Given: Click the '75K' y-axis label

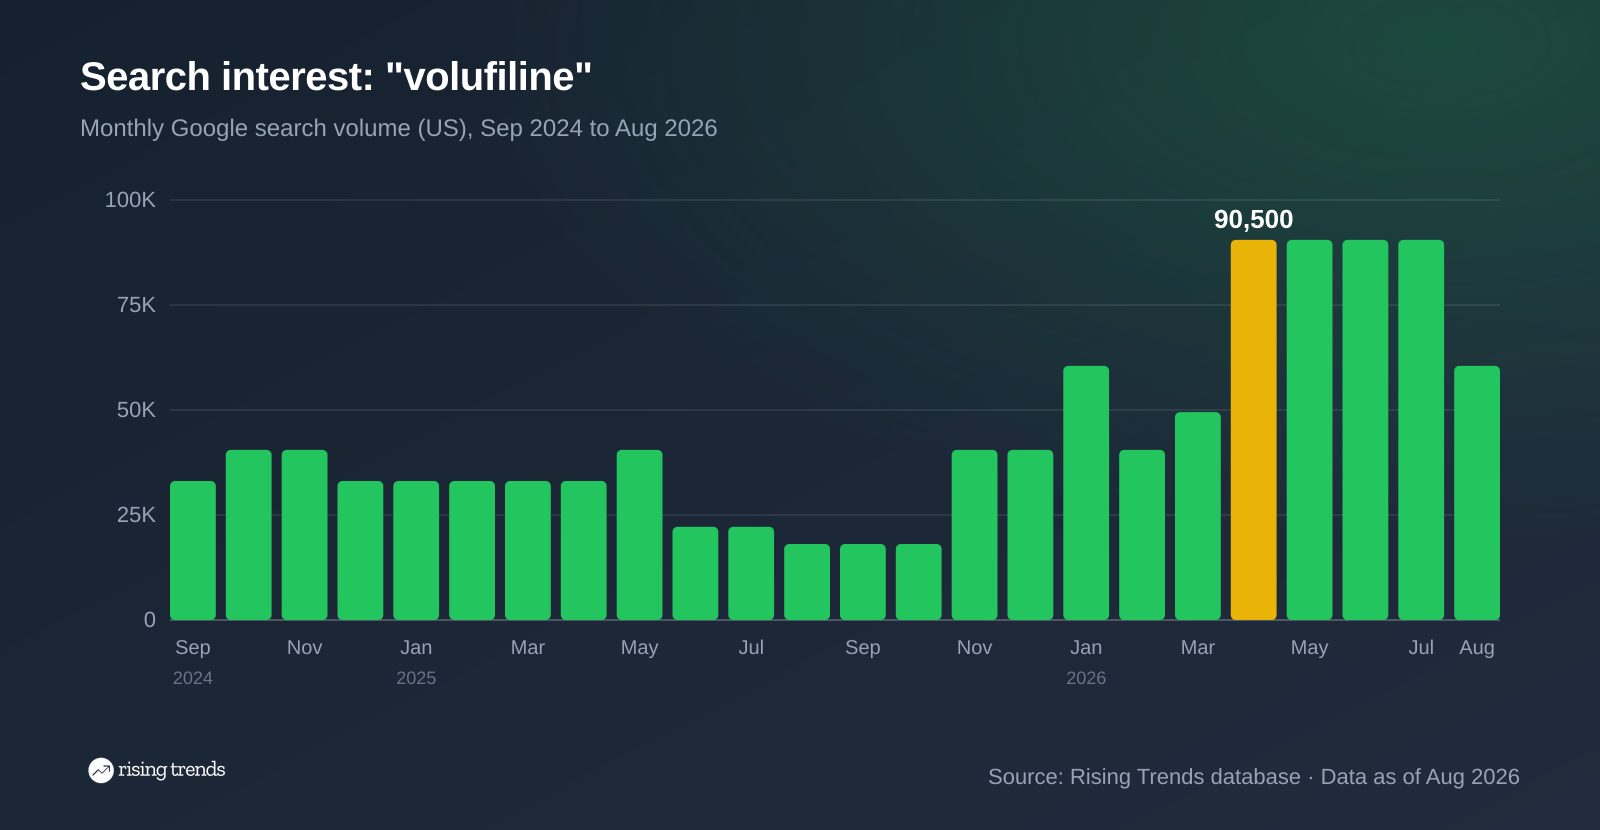Looking at the screenshot, I should click(136, 305).
